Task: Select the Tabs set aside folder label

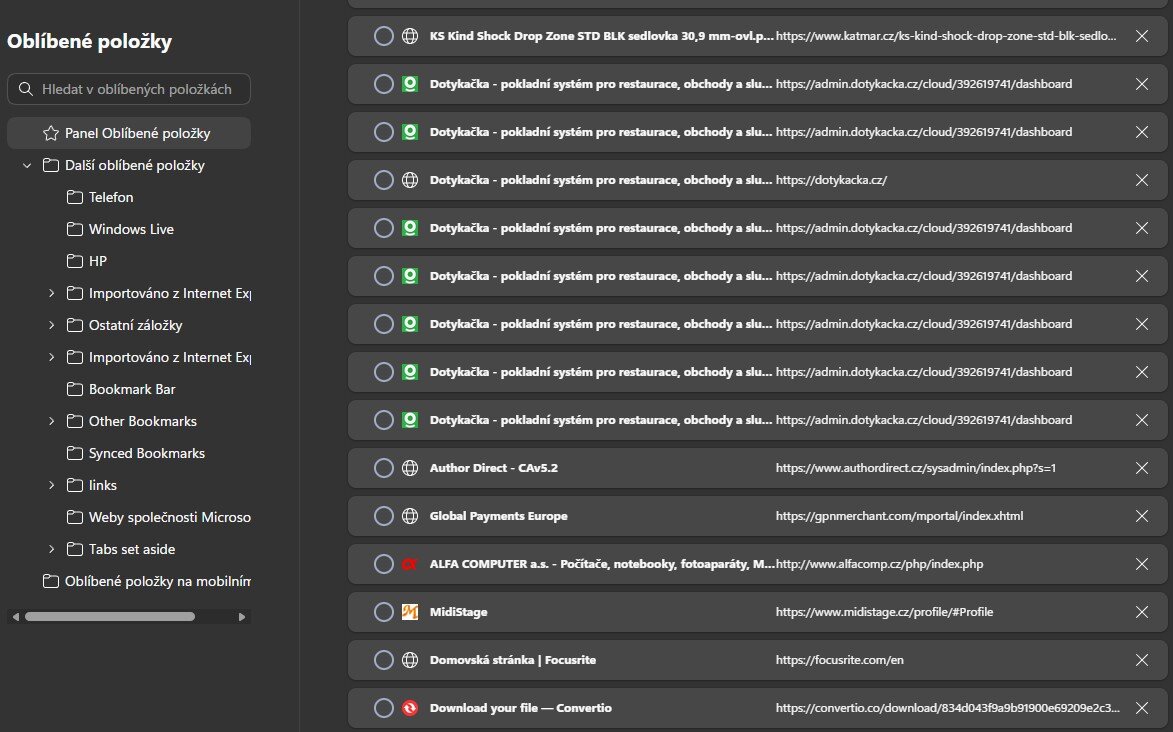Action: (132, 549)
